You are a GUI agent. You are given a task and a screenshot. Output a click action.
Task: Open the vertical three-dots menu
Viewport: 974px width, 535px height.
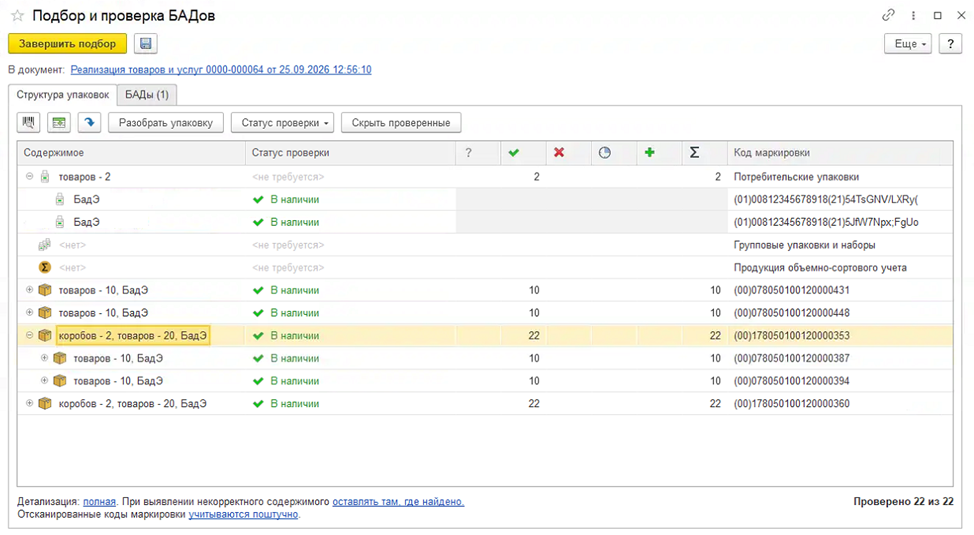tap(913, 16)
